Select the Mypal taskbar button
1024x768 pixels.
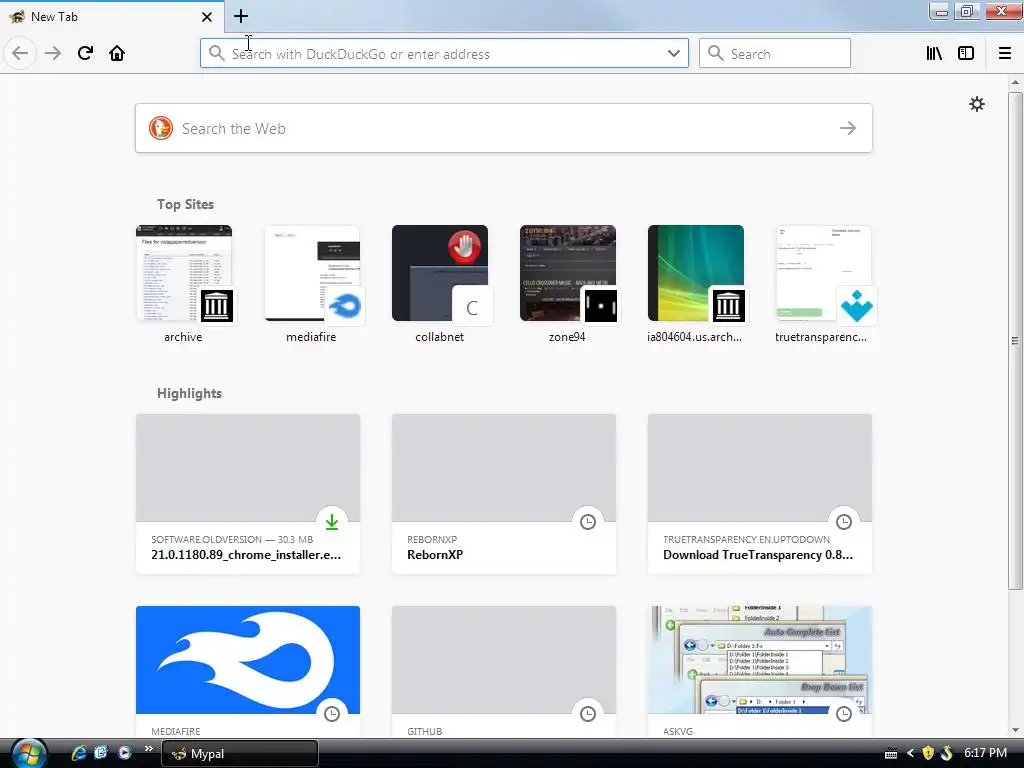click(x=239, y=754)
